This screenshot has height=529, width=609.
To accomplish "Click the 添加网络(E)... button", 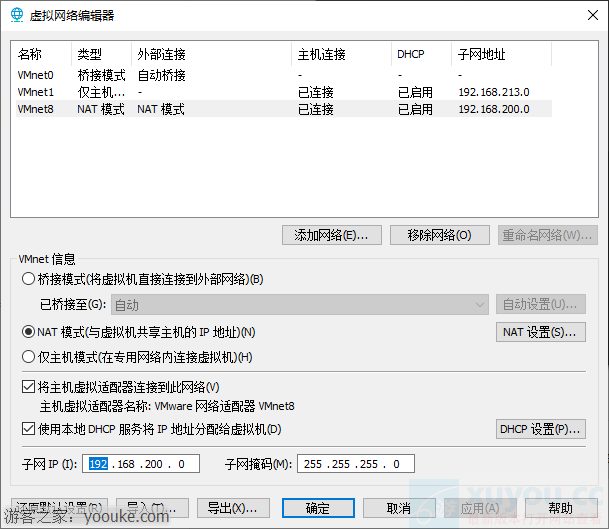I will pos(331,236).
